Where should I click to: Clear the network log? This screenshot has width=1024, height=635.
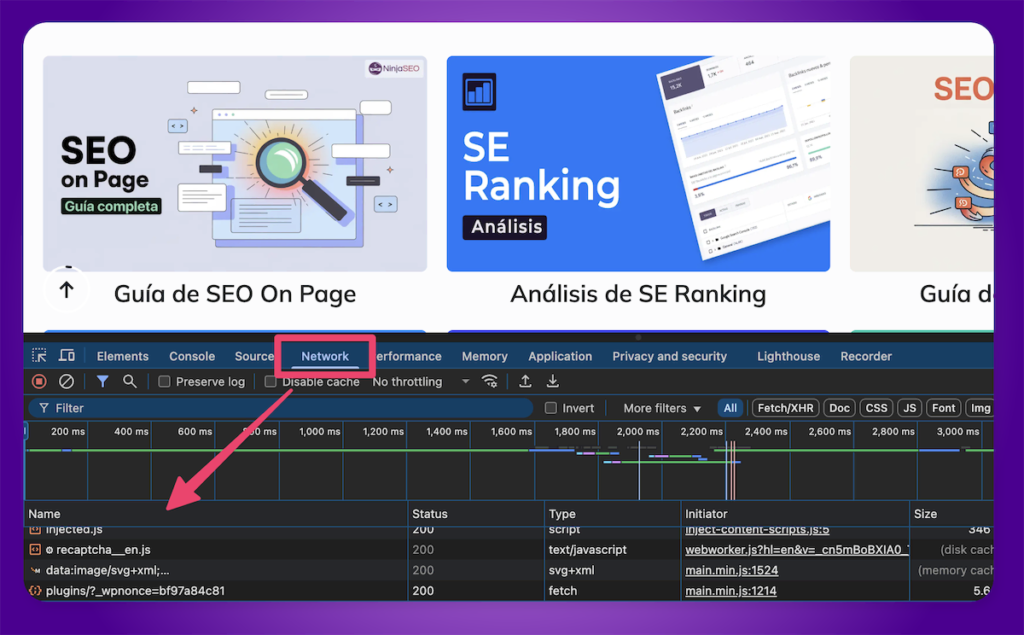point(66,381)
